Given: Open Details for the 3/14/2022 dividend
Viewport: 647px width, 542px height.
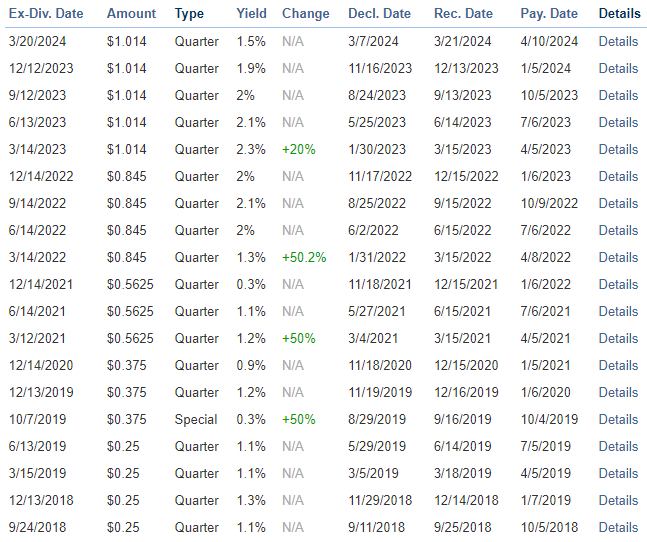Looking at the screenshot, I should (x=618, y=257).
